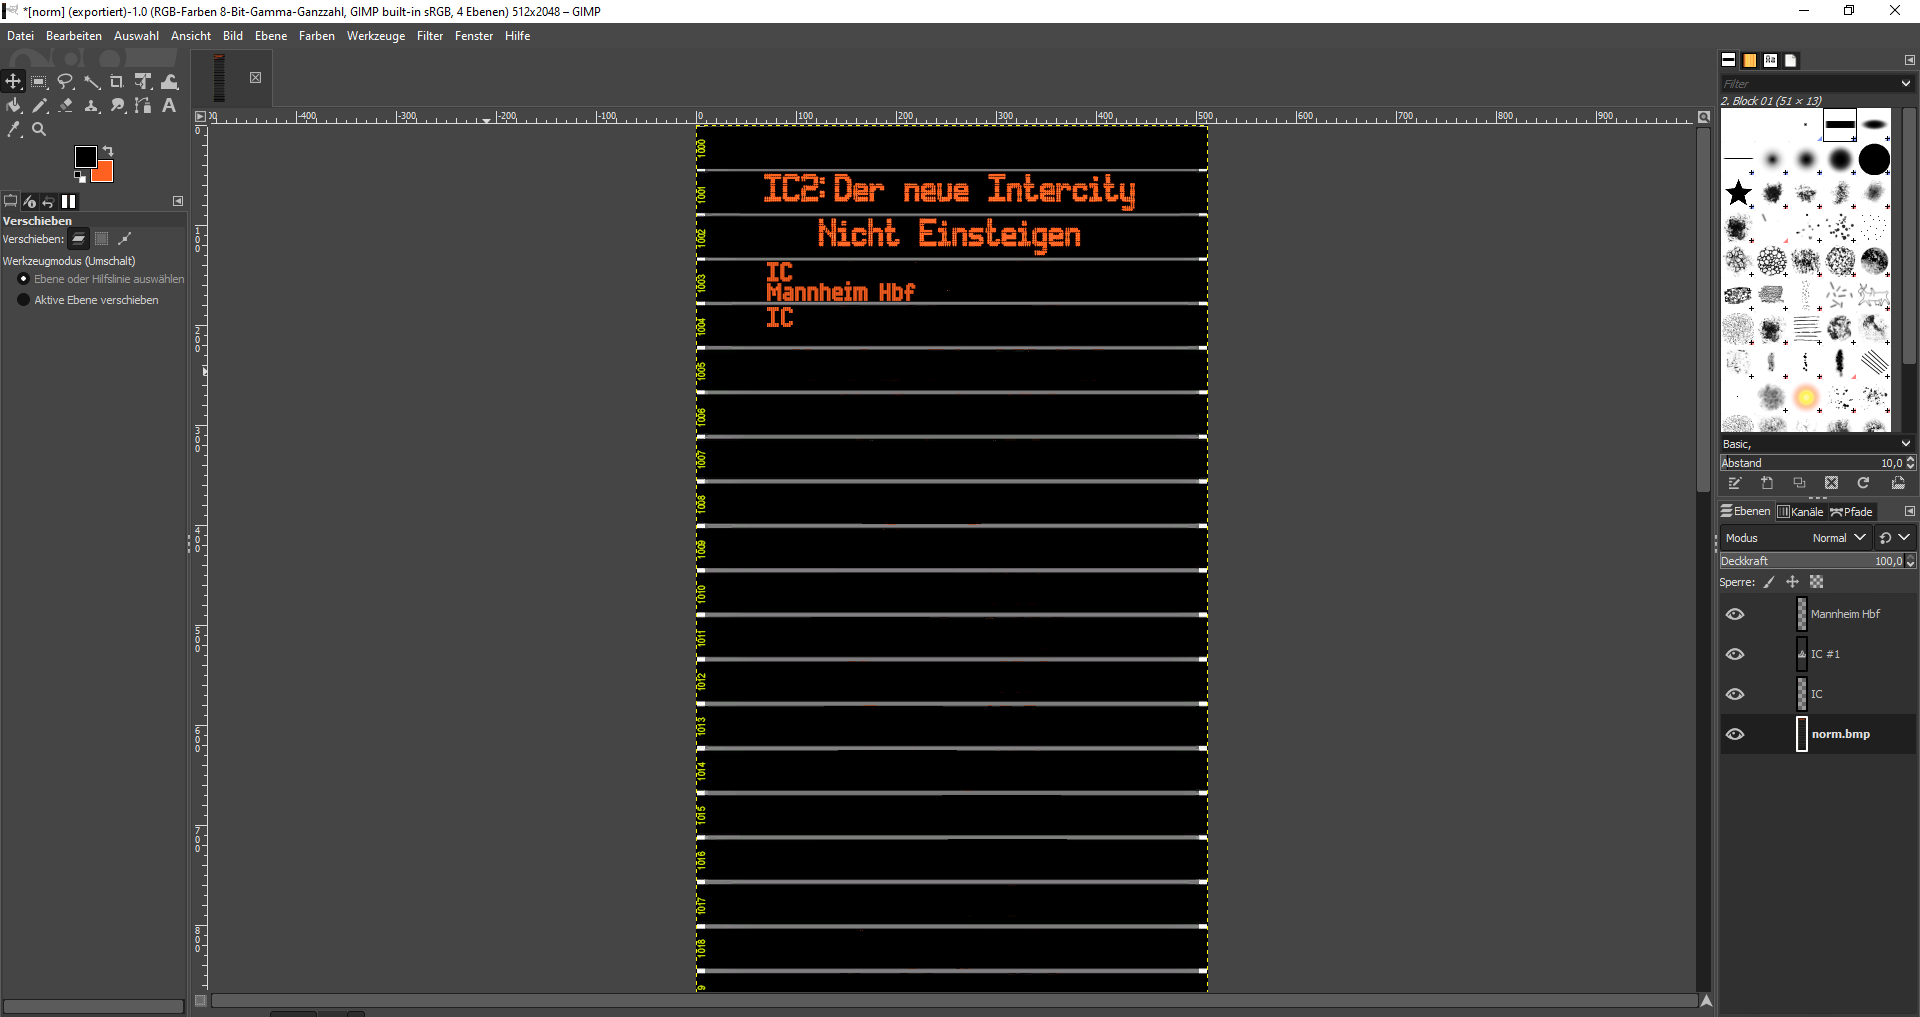Screen dimensions: 1920x1017
Task: Expand the 'Basic,' brush tag dropdown
Action: pyautogui.click(x=1906, y=444)
